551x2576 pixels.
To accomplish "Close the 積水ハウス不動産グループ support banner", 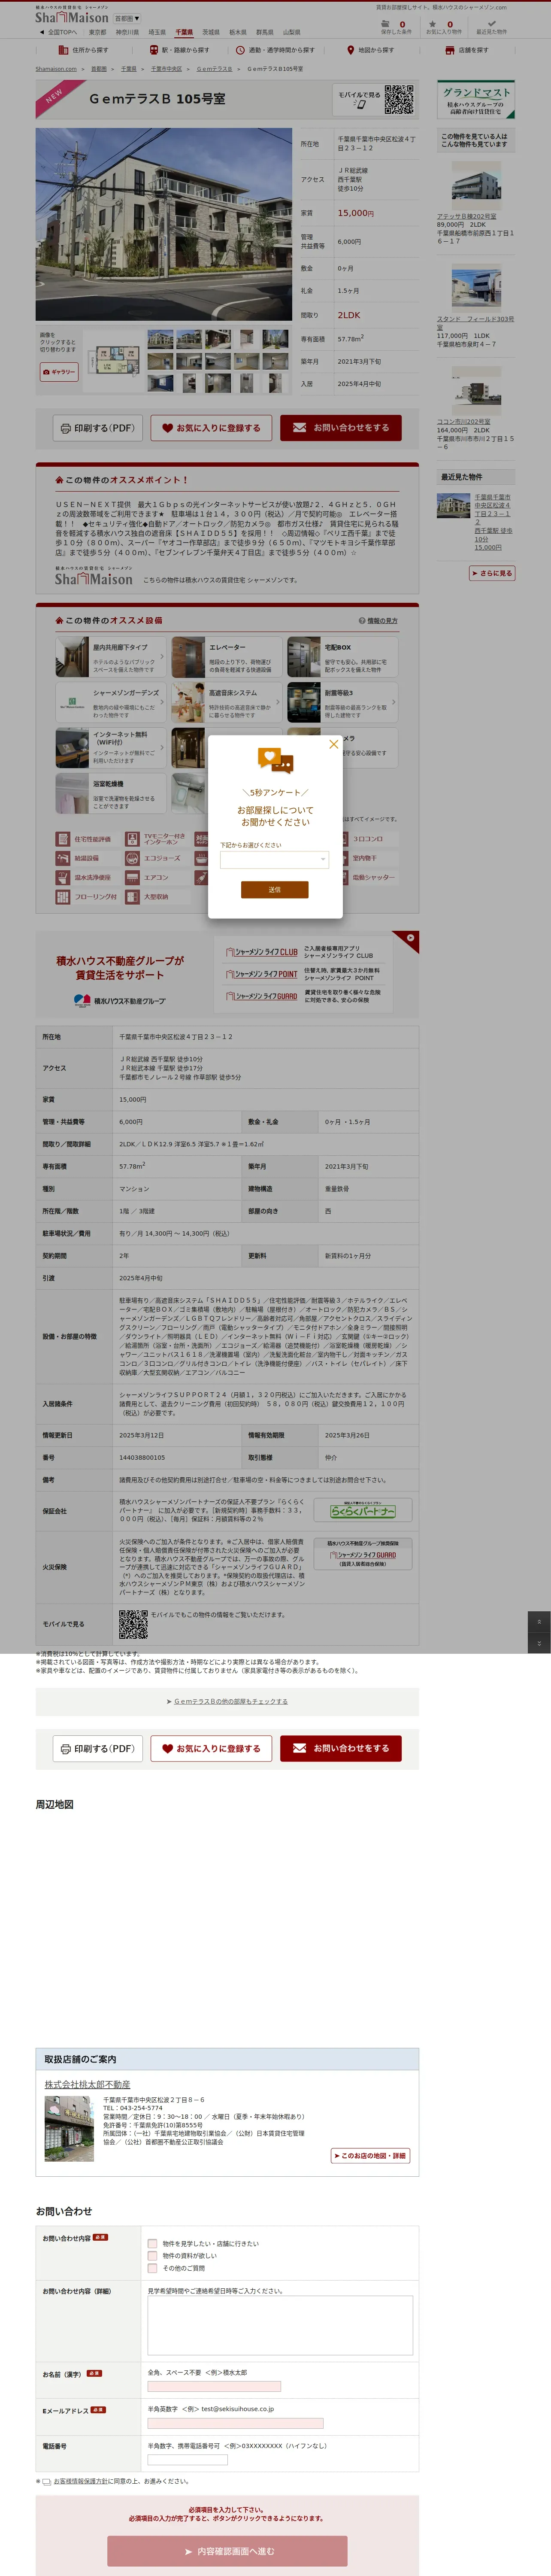I will pos(410,938).
